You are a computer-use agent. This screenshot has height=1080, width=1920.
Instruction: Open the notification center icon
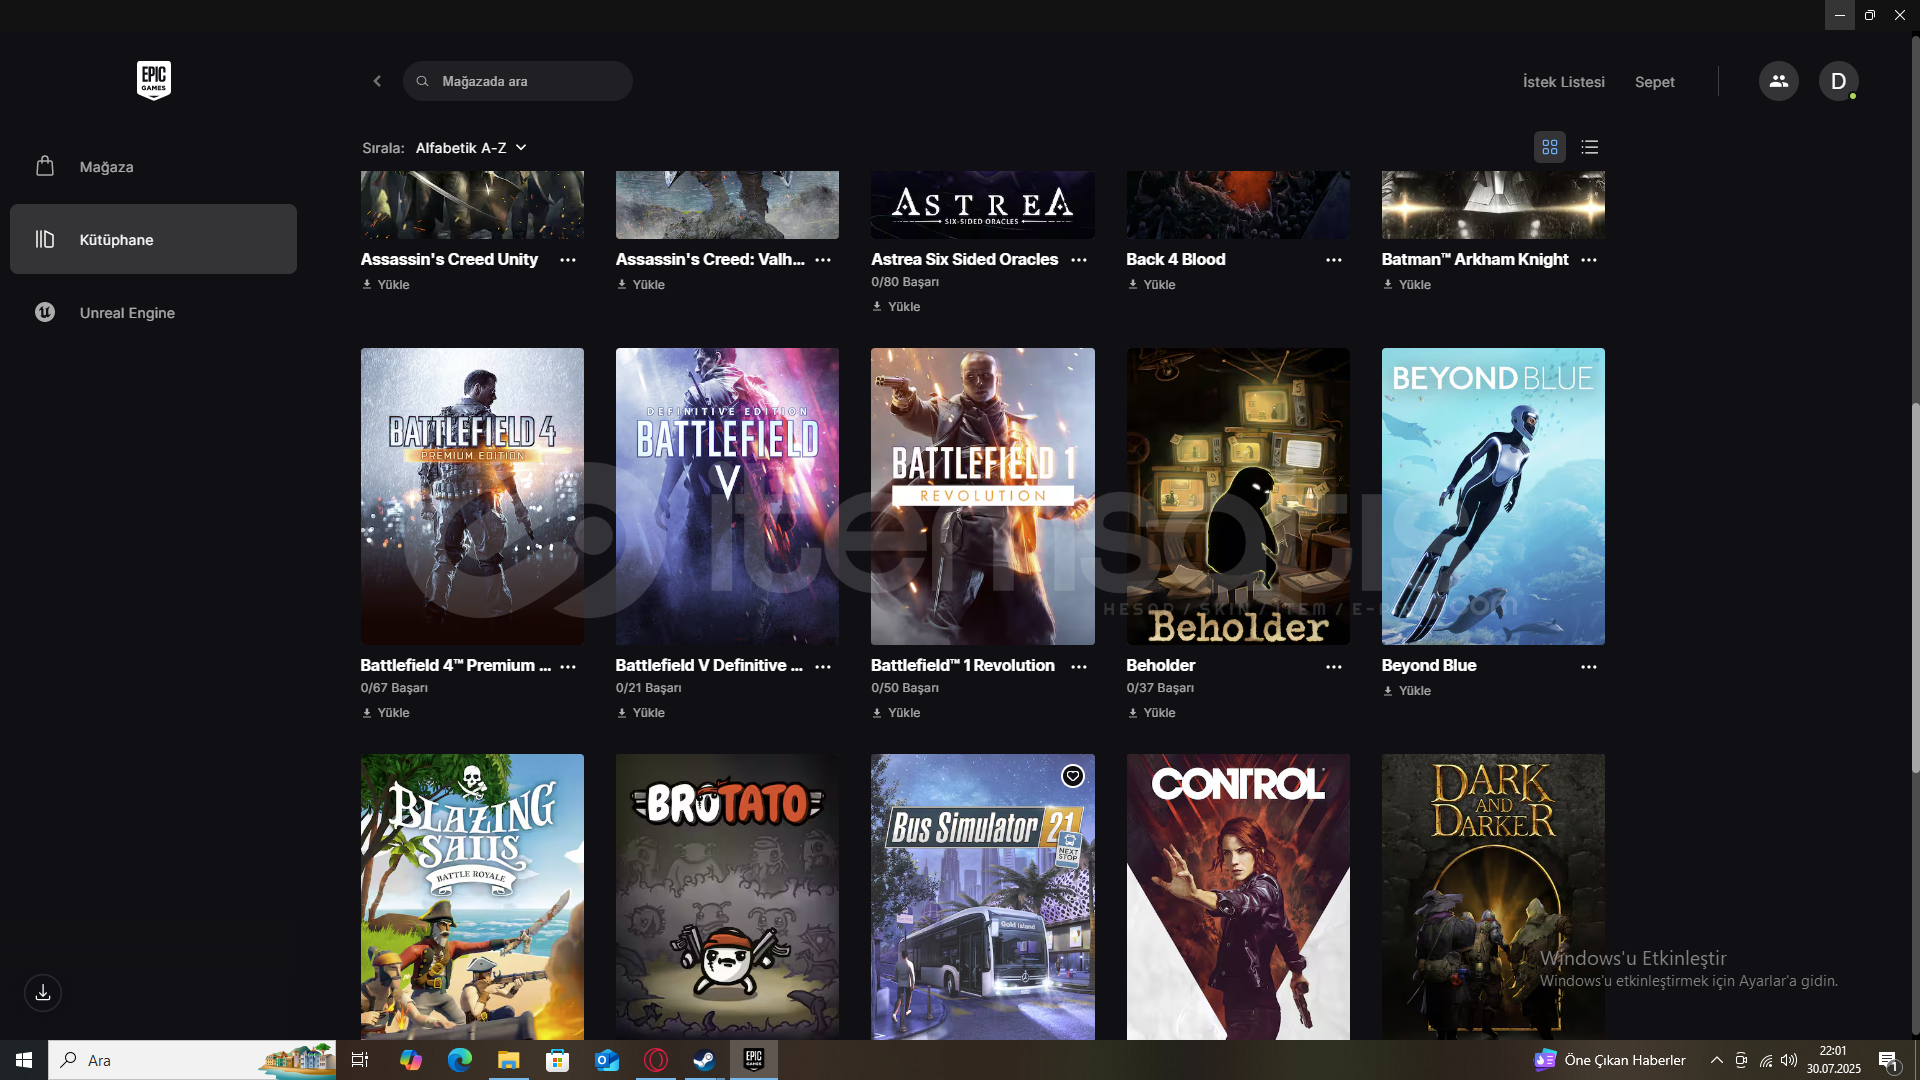click(1888, 1061)
